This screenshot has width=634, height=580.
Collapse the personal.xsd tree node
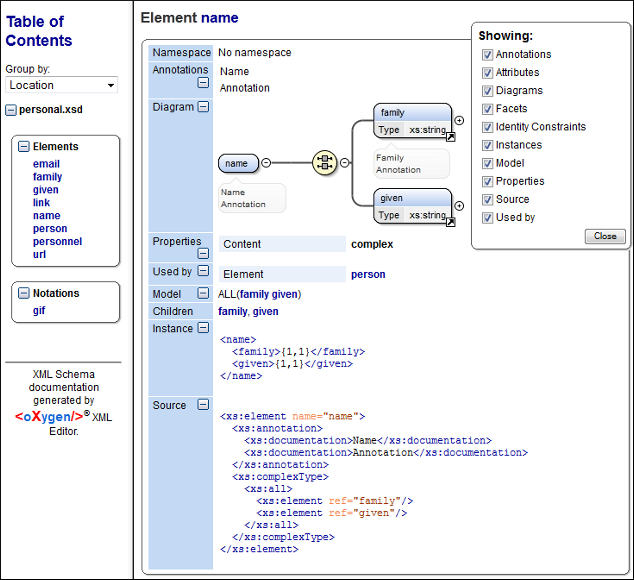11,110
